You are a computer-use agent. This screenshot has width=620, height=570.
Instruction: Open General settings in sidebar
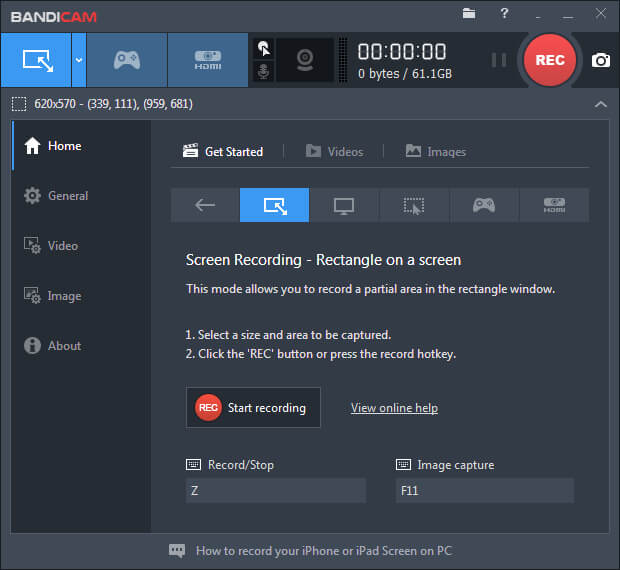[x=81, y=196]
